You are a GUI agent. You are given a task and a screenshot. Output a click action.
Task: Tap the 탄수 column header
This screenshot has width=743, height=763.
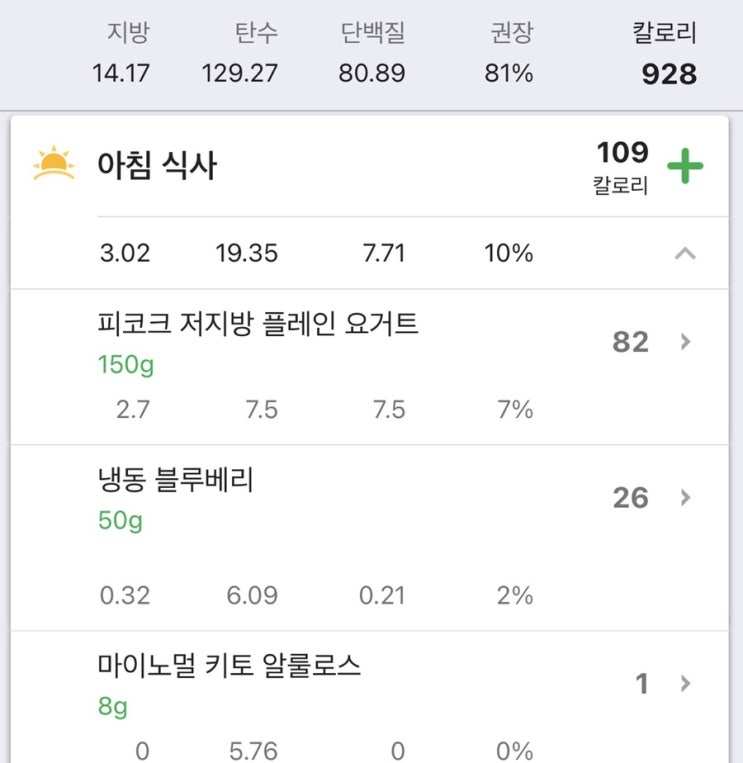(255, 33)
